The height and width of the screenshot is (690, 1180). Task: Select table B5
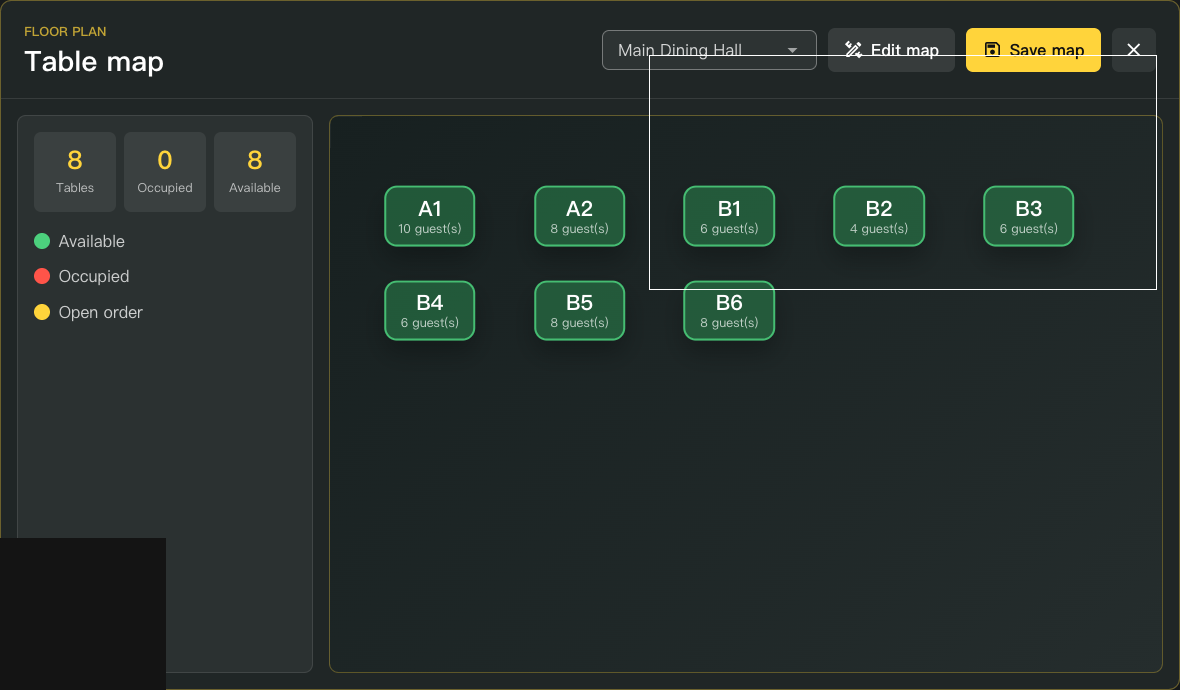[x=579, y=311]
